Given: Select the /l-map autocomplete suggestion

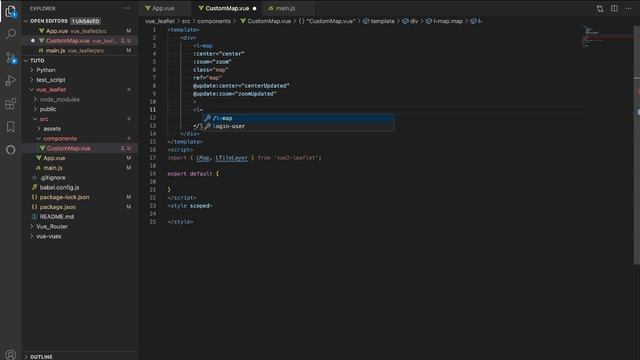Looking at the screenshot, I should coord(299,118).
